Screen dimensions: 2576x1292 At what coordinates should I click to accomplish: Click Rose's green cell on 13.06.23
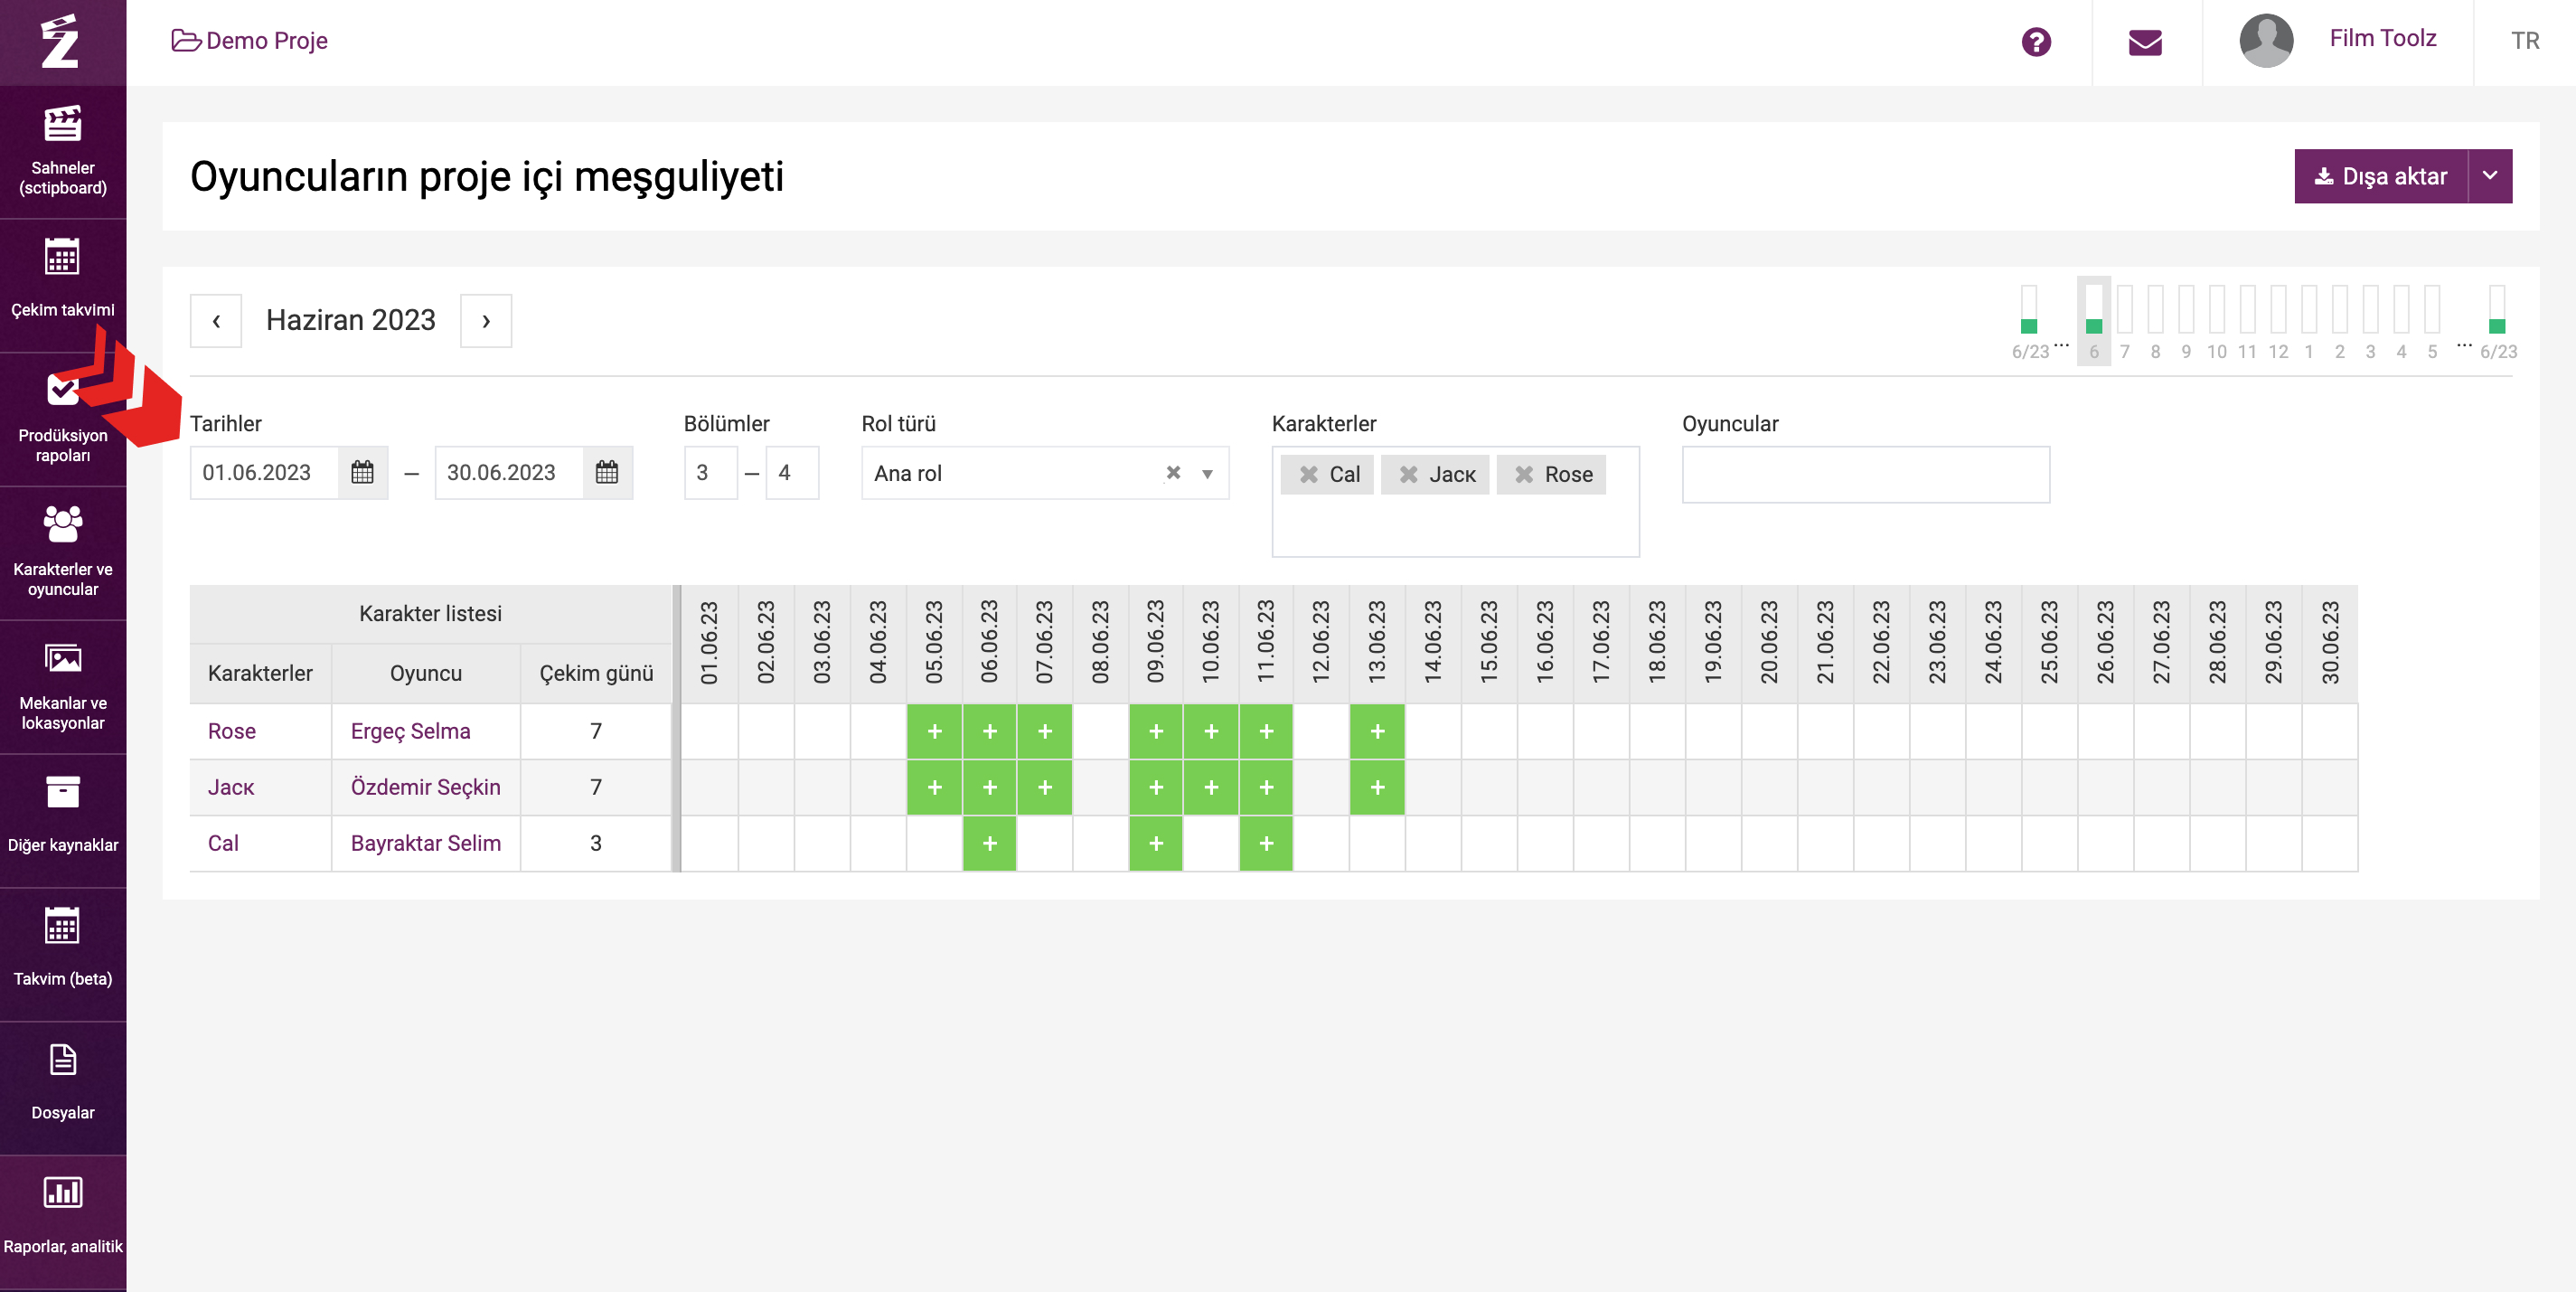coord(1377,732)
